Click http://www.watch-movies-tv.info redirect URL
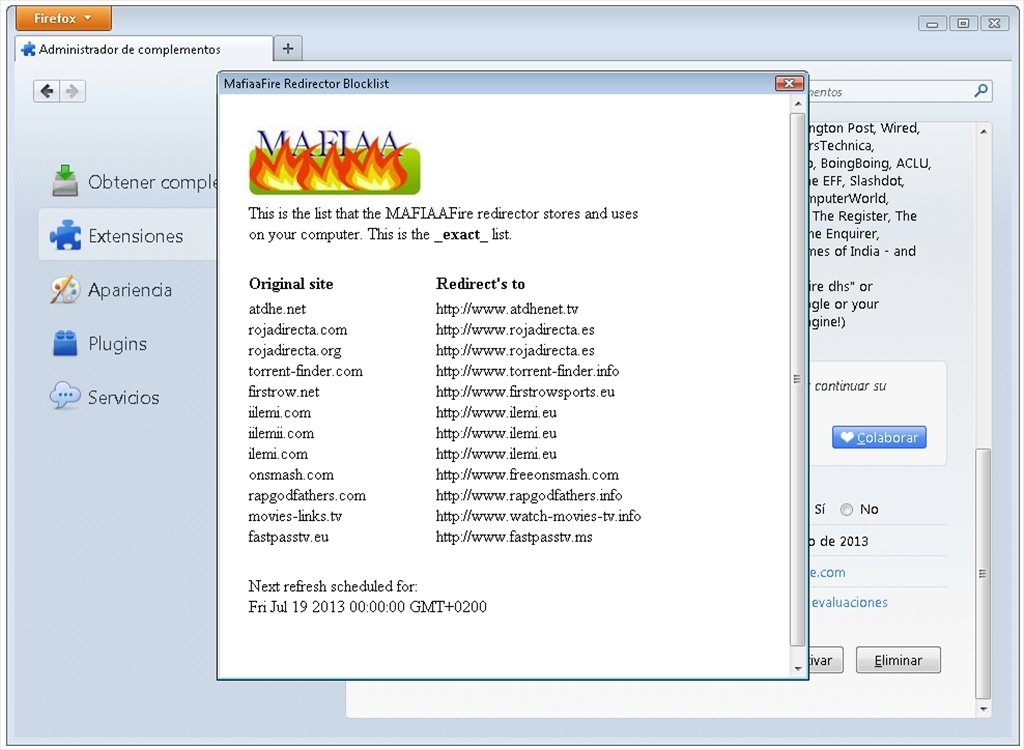This screenshot has height=750, width=1024. coord(538,516)
